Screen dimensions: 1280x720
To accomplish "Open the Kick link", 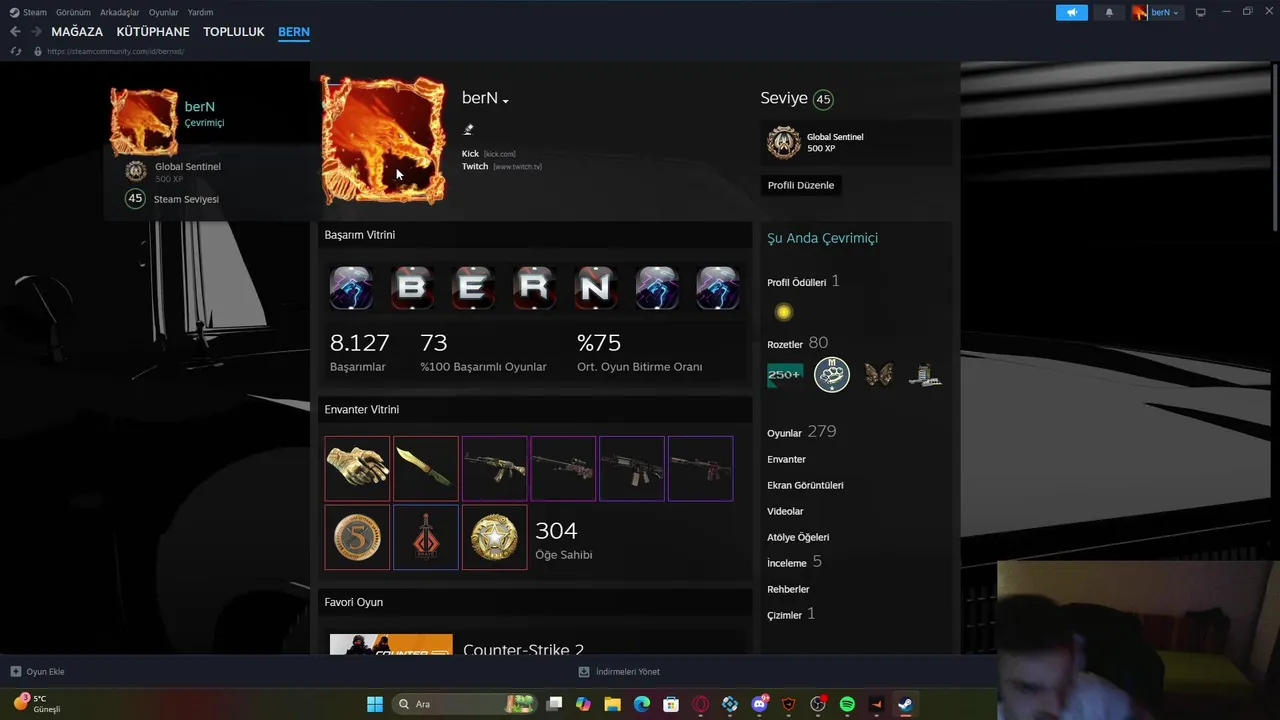I will tap(470, 154).
